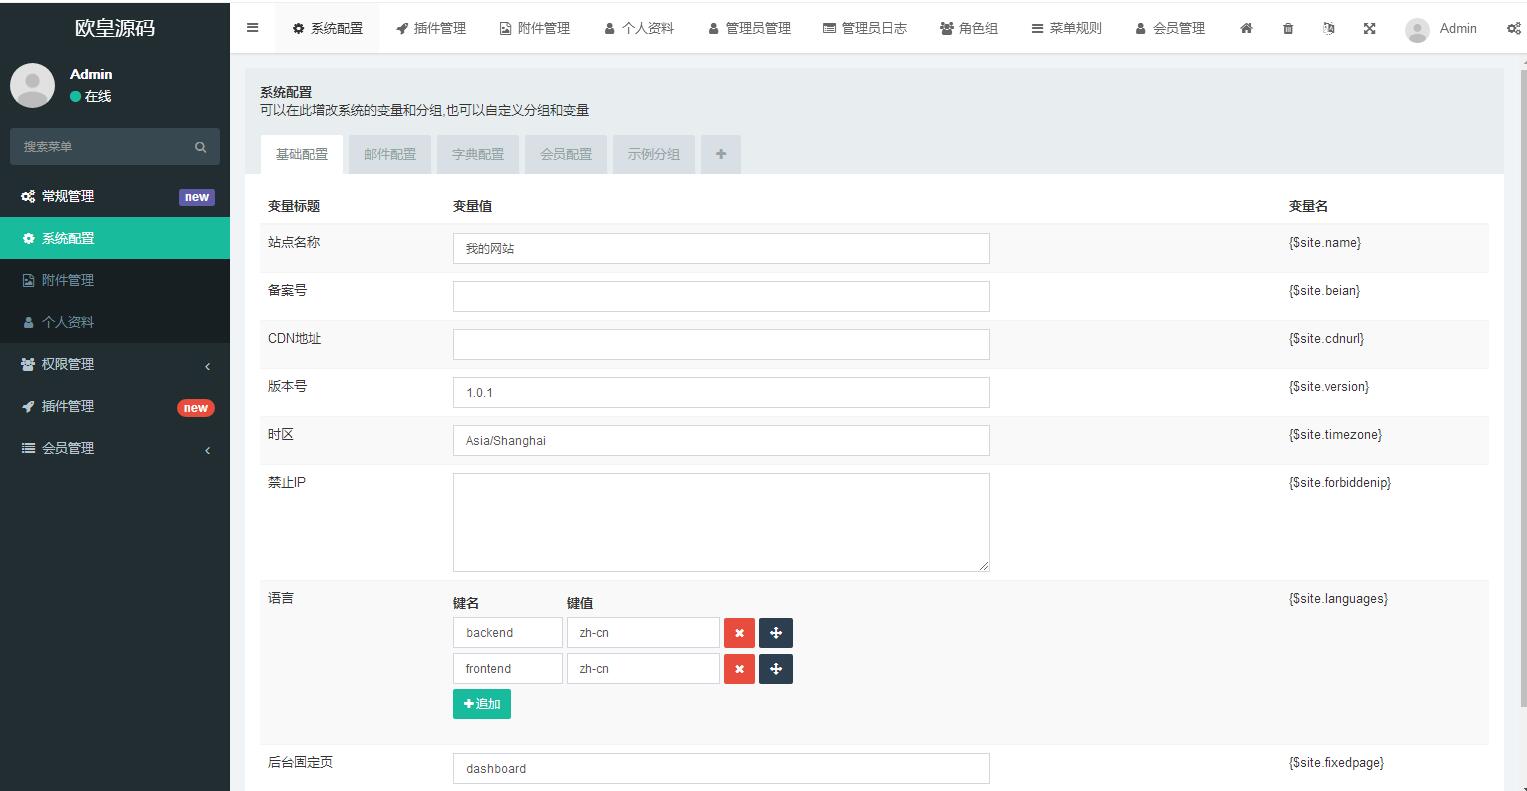This screenshot has height=791, width=1527.
Task: Click move handle for frontend language row
Action: [776, 669]
